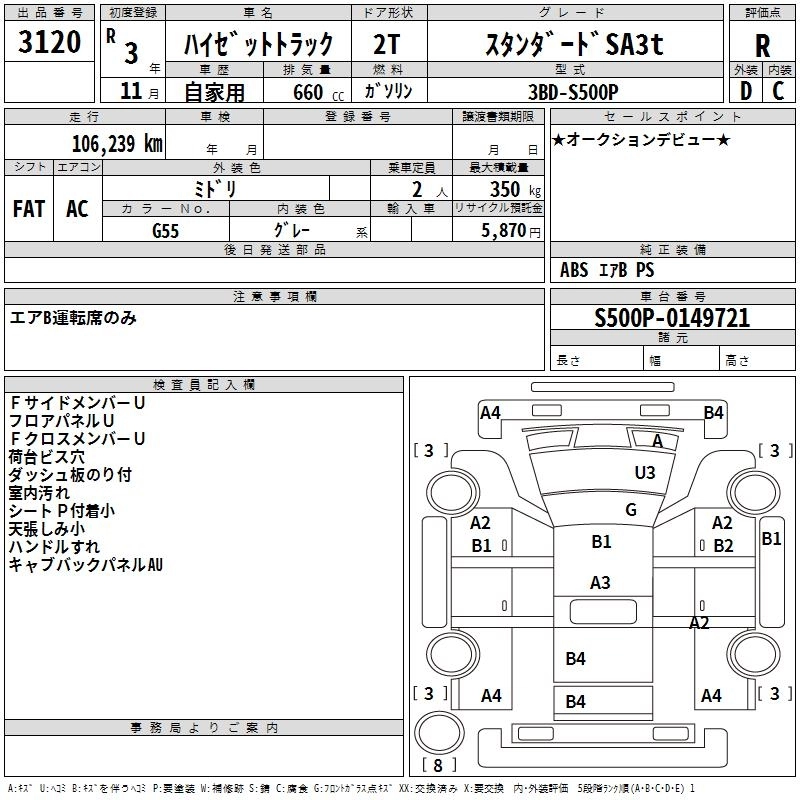Click the [8] marker below the diagram

click(x=438, y=765)
